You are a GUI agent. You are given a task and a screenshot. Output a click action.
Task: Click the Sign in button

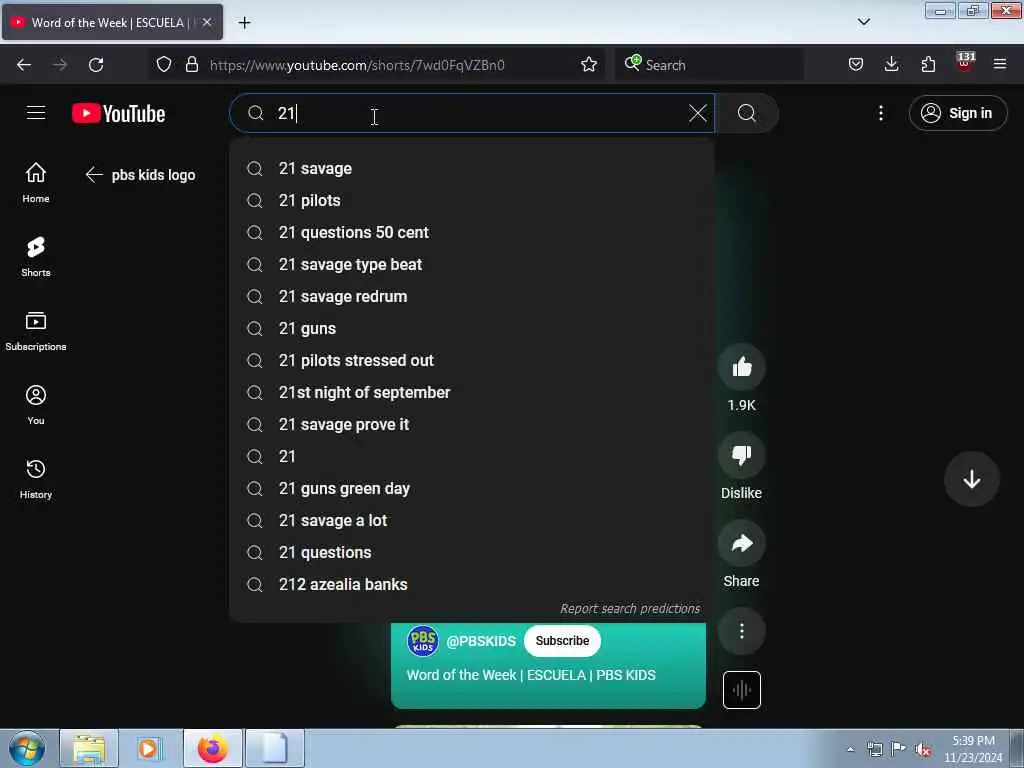(x=957, y=113)
